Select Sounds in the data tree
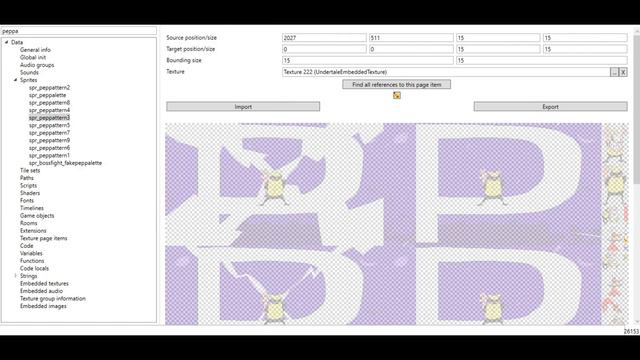640x360 pixels. coord(29,72)
